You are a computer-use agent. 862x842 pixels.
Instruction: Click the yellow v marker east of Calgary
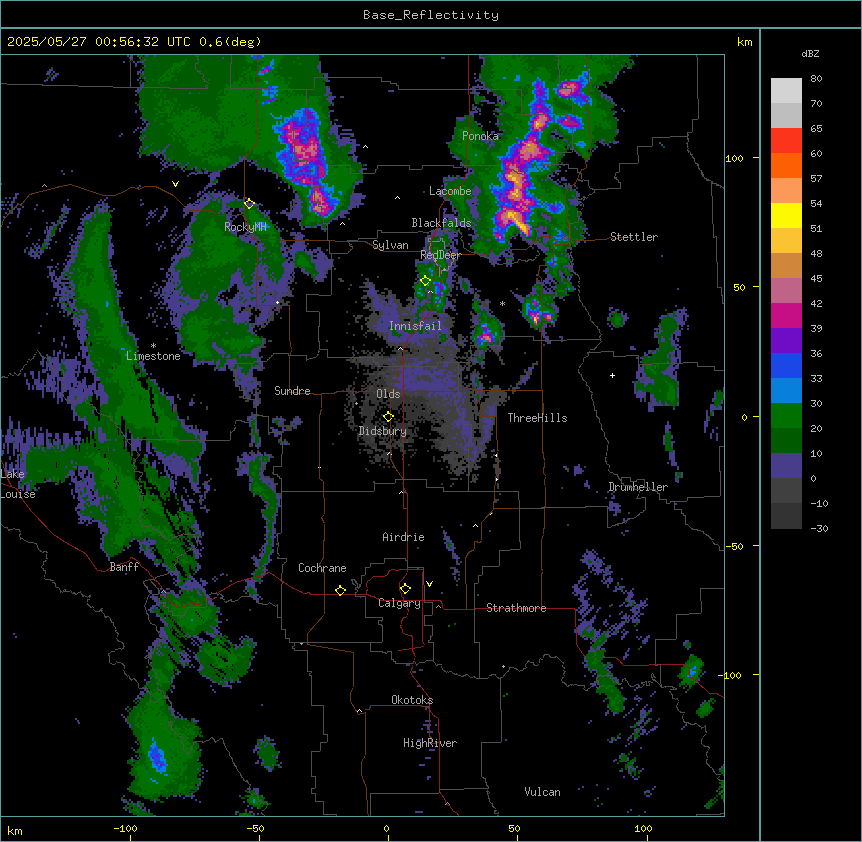[429, 584]
